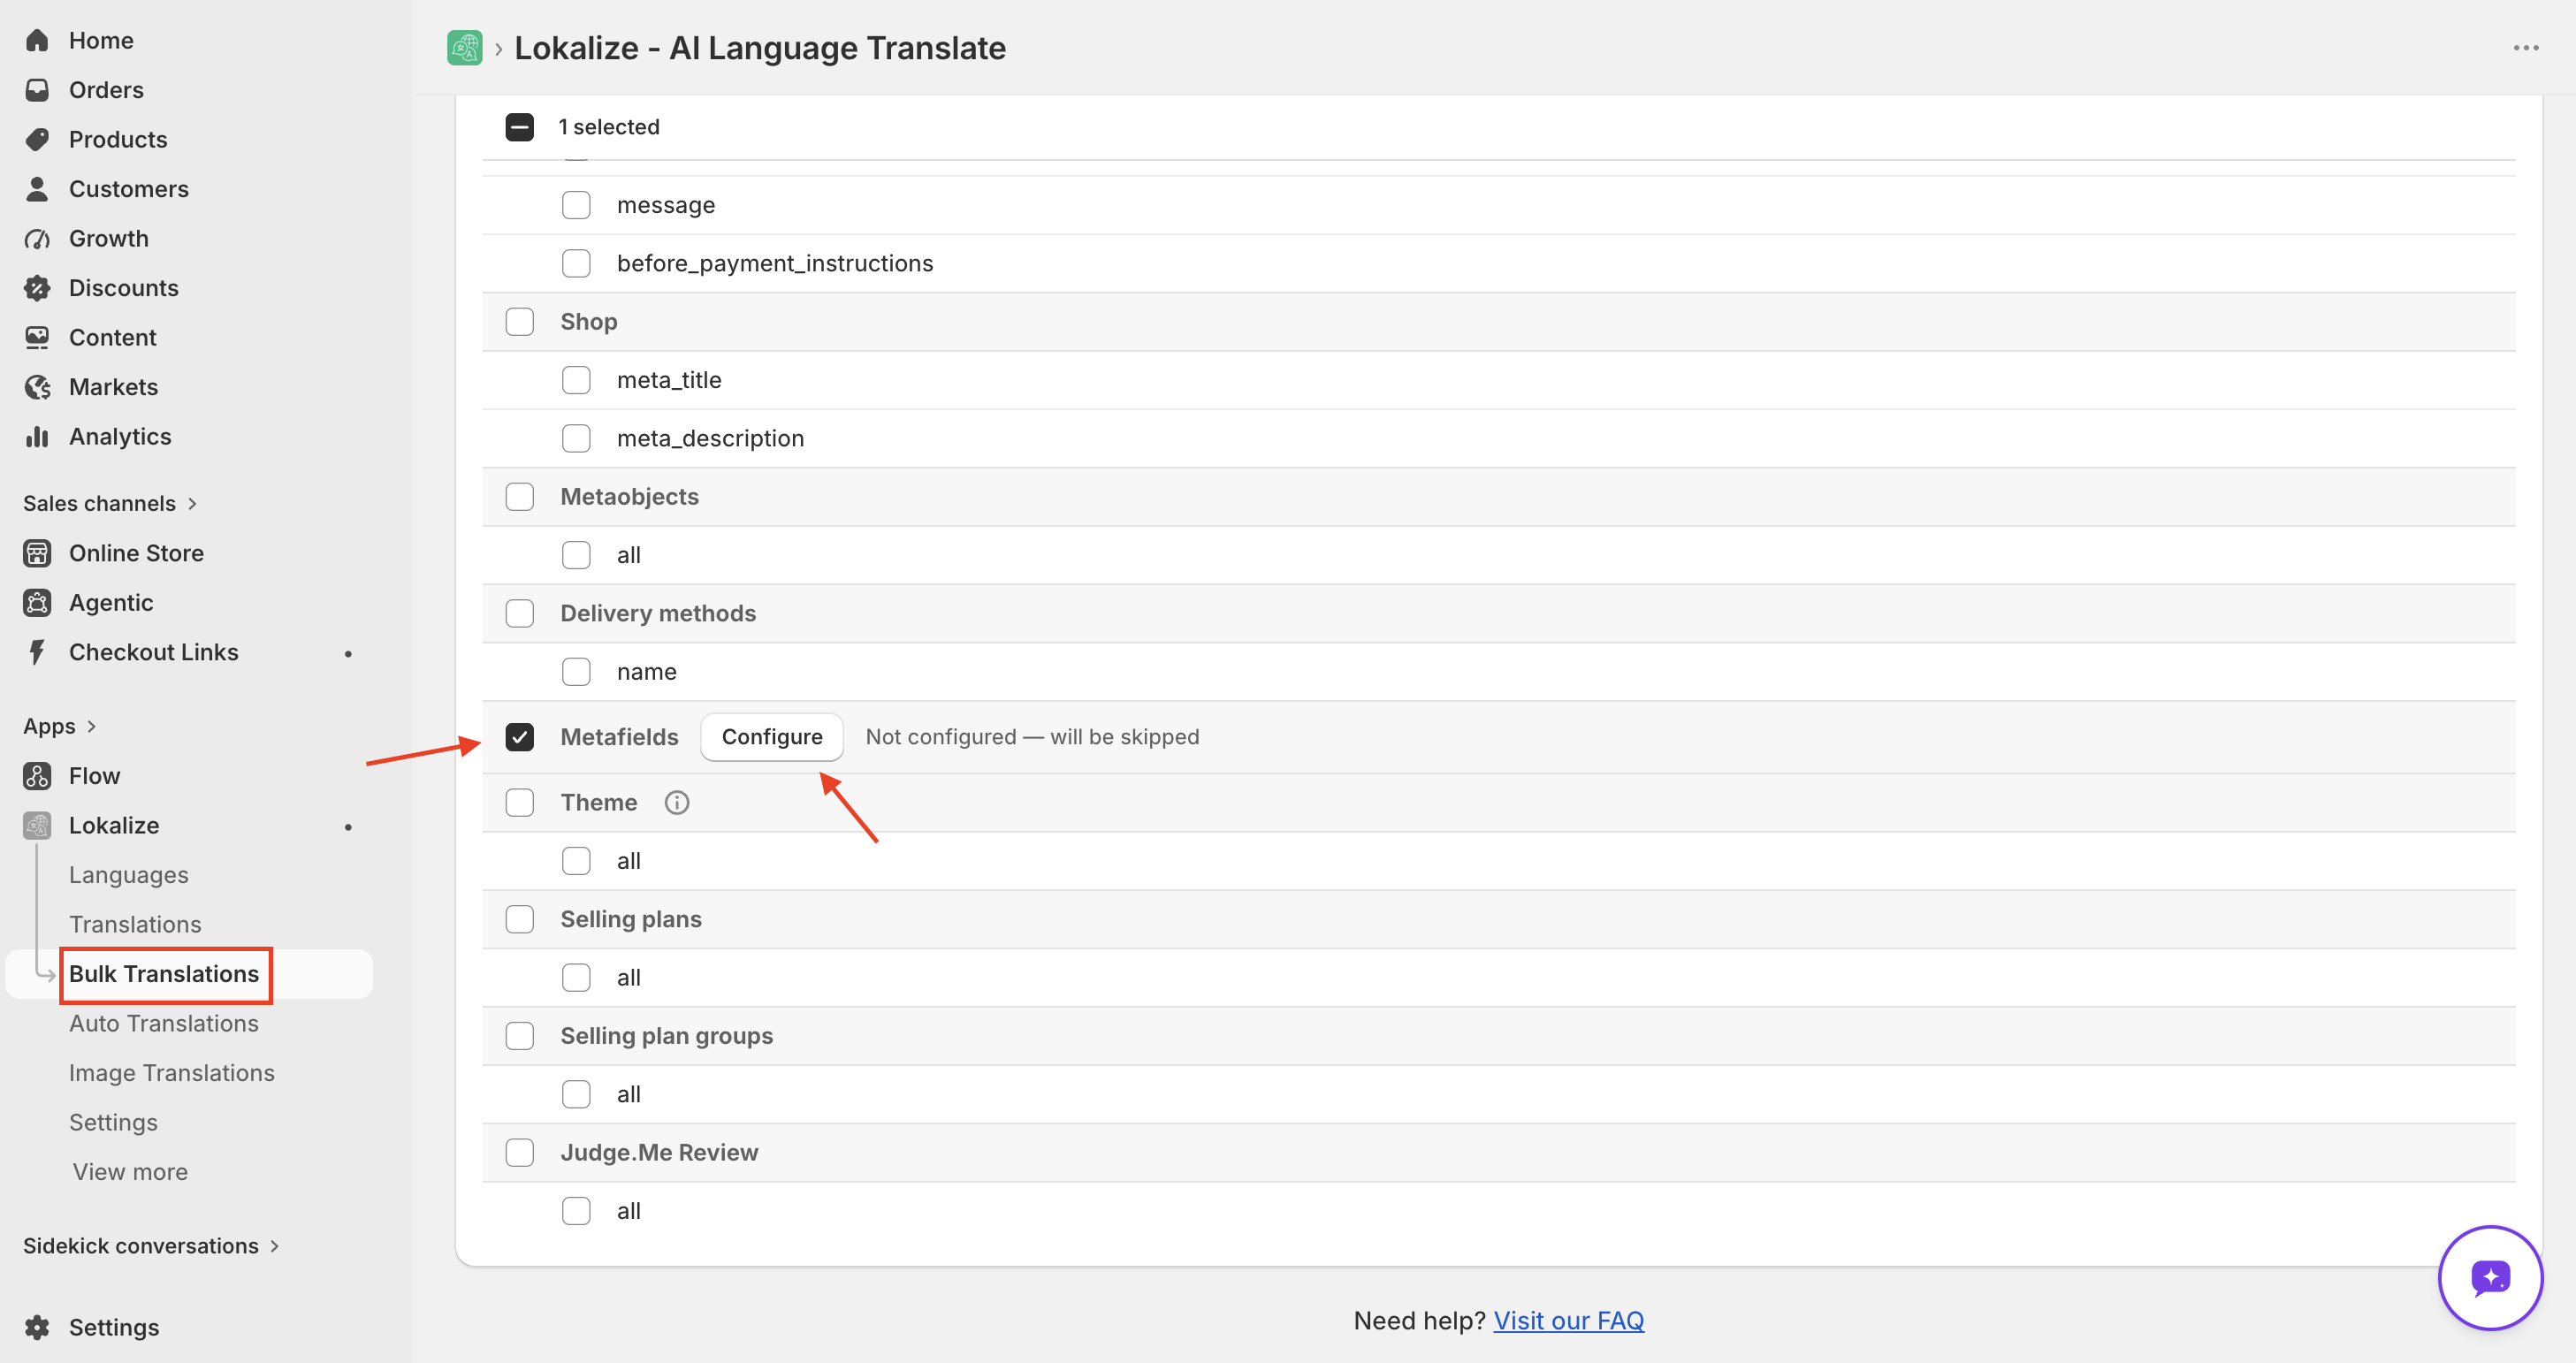Click the Orders inbox icon

click(x=37, y=90)
